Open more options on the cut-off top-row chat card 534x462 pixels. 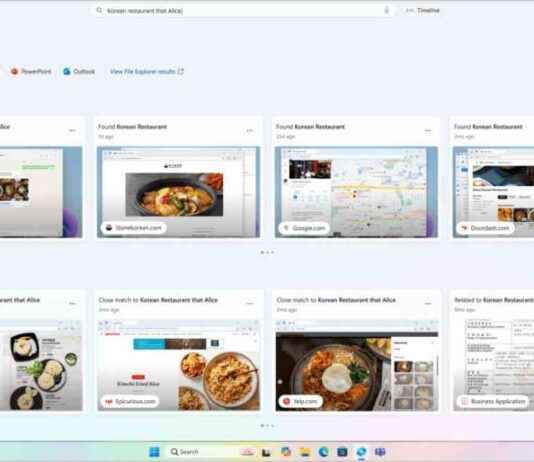click(72, 130)
